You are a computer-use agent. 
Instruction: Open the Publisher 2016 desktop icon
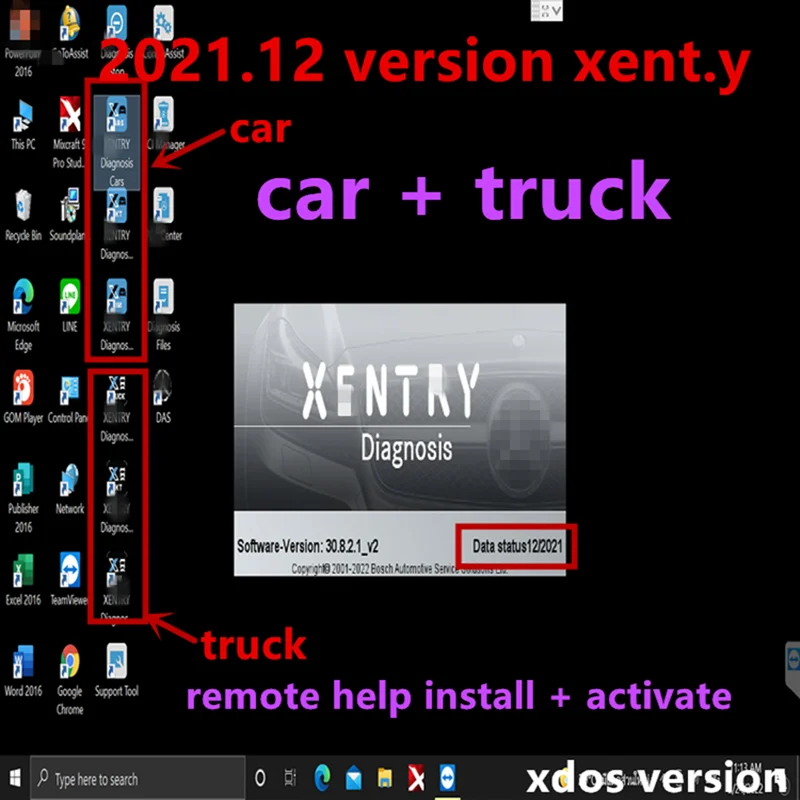click(23, 498)
